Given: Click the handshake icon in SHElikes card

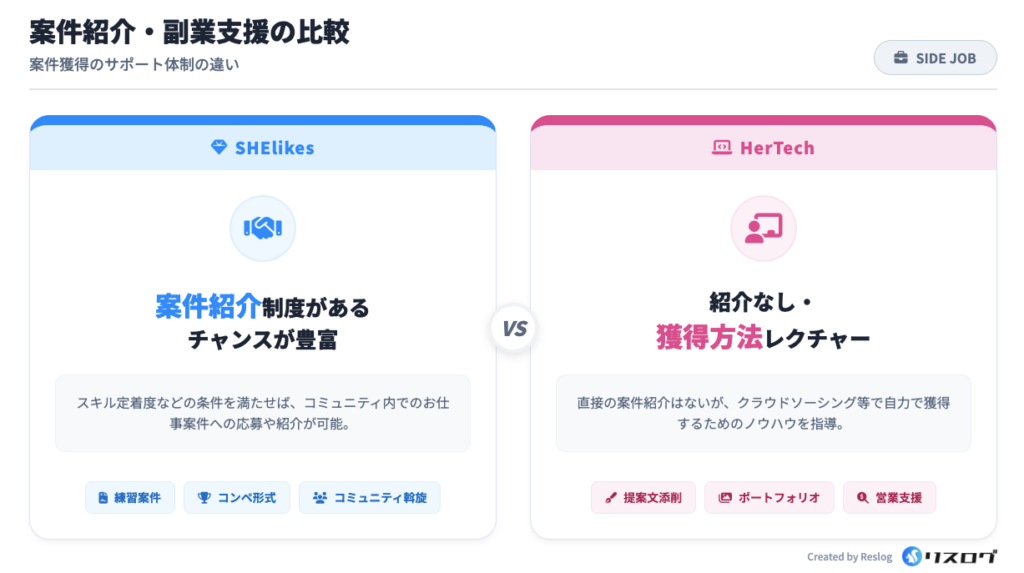Looking at the screenshot, I should coord(263,229).
